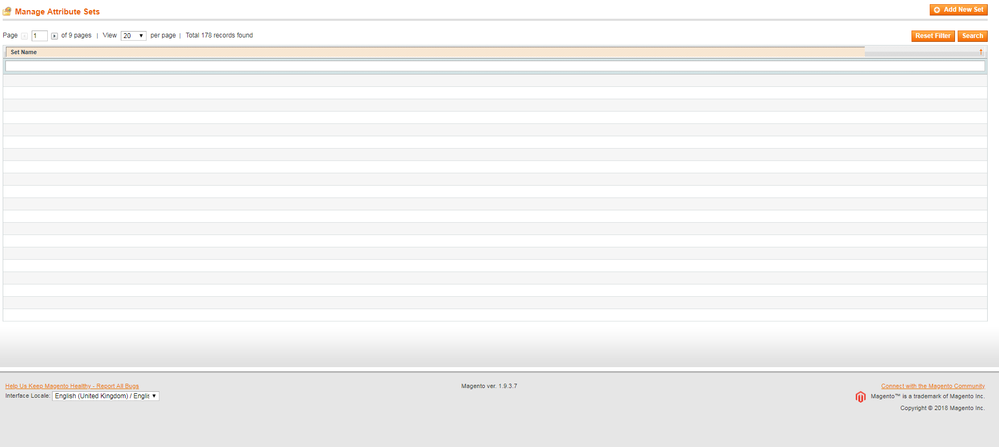Click the Magento logo in footer
The width and height of the screenshot is (999, 447).
(x=860, y=397)
